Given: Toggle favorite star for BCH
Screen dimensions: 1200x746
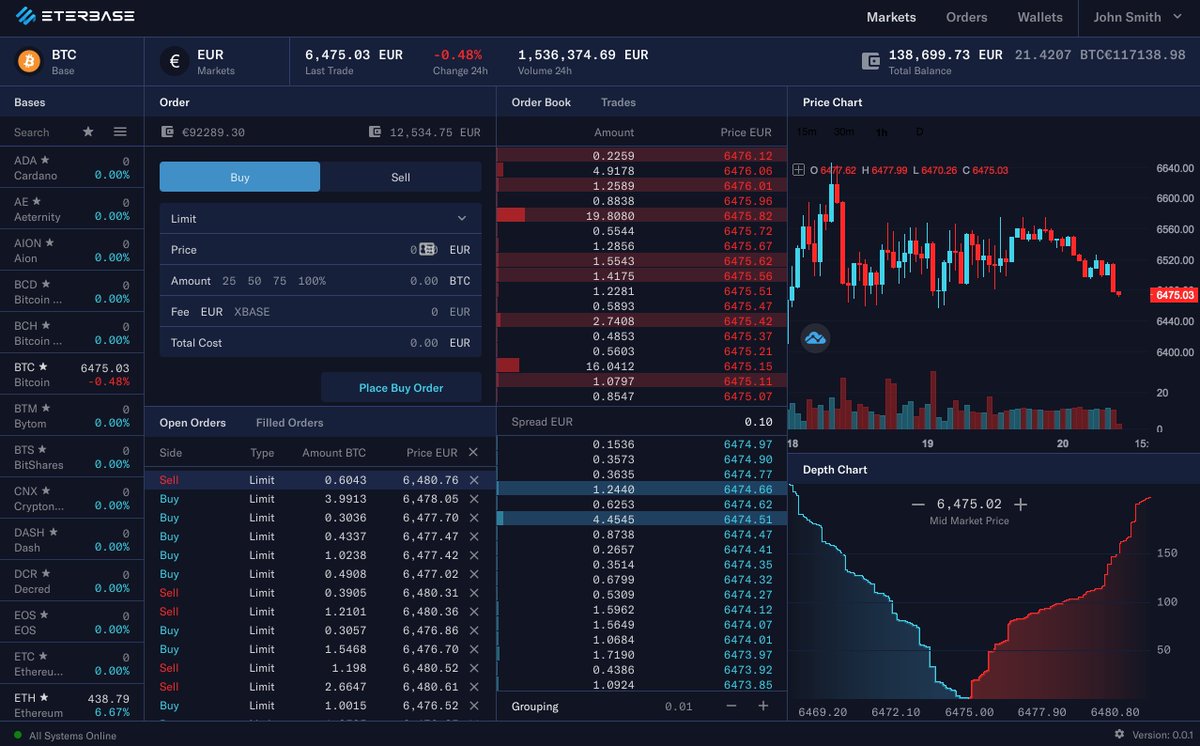Looking at the screenshot, I should pos(46,325).
